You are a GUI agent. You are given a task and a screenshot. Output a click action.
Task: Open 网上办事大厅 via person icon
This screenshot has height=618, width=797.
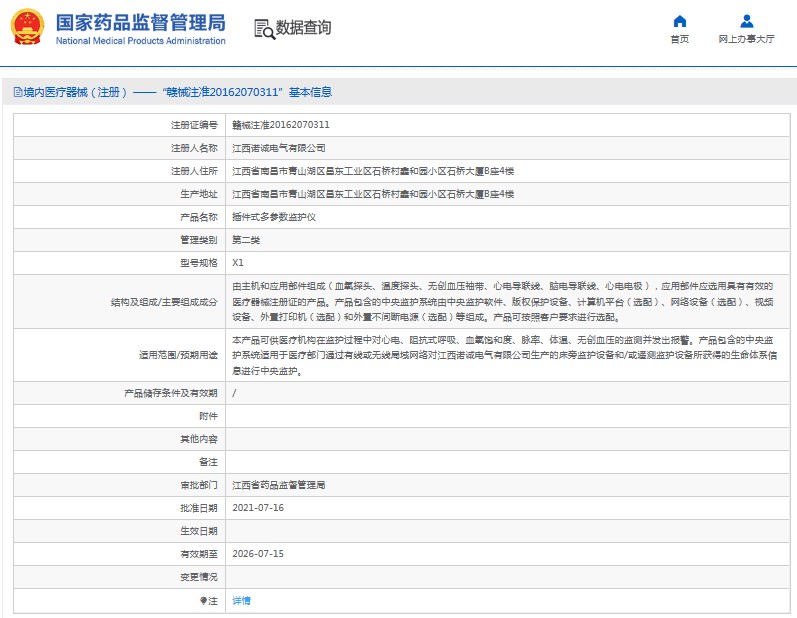[746, 21]
